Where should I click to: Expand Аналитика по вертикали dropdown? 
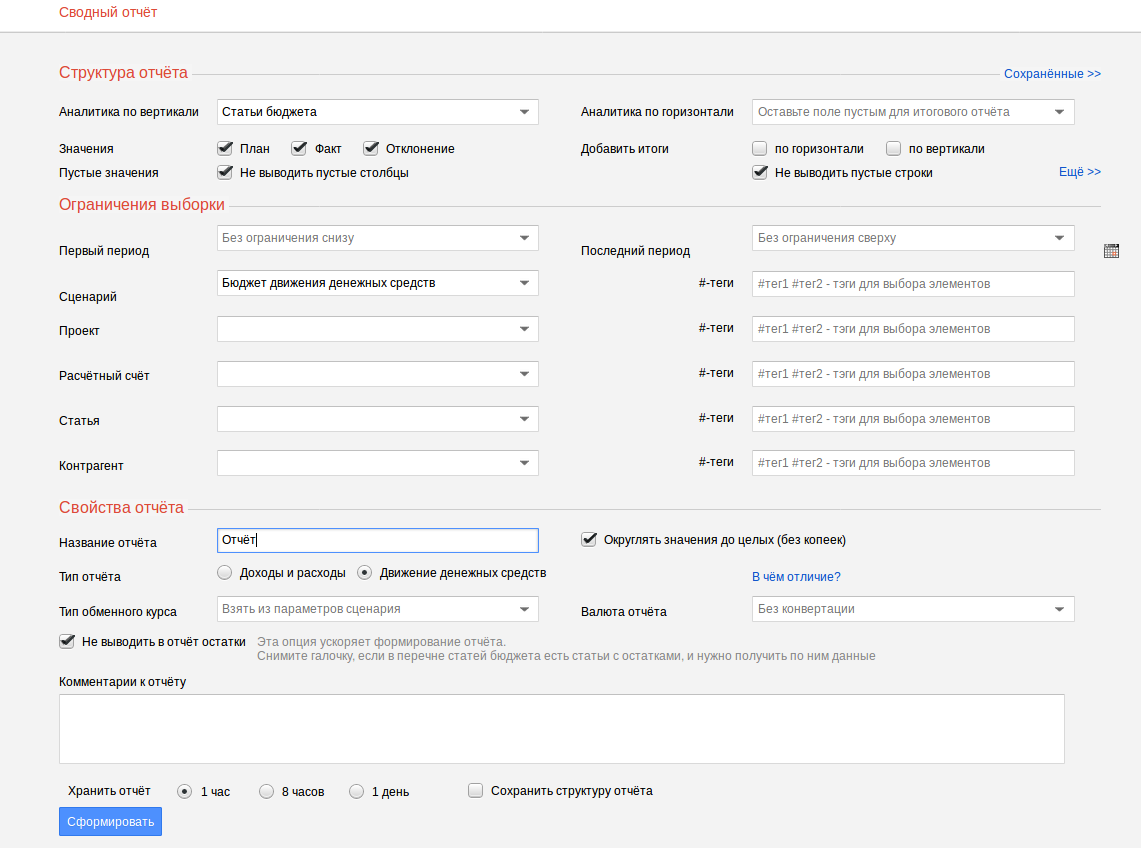click(378, 112)
